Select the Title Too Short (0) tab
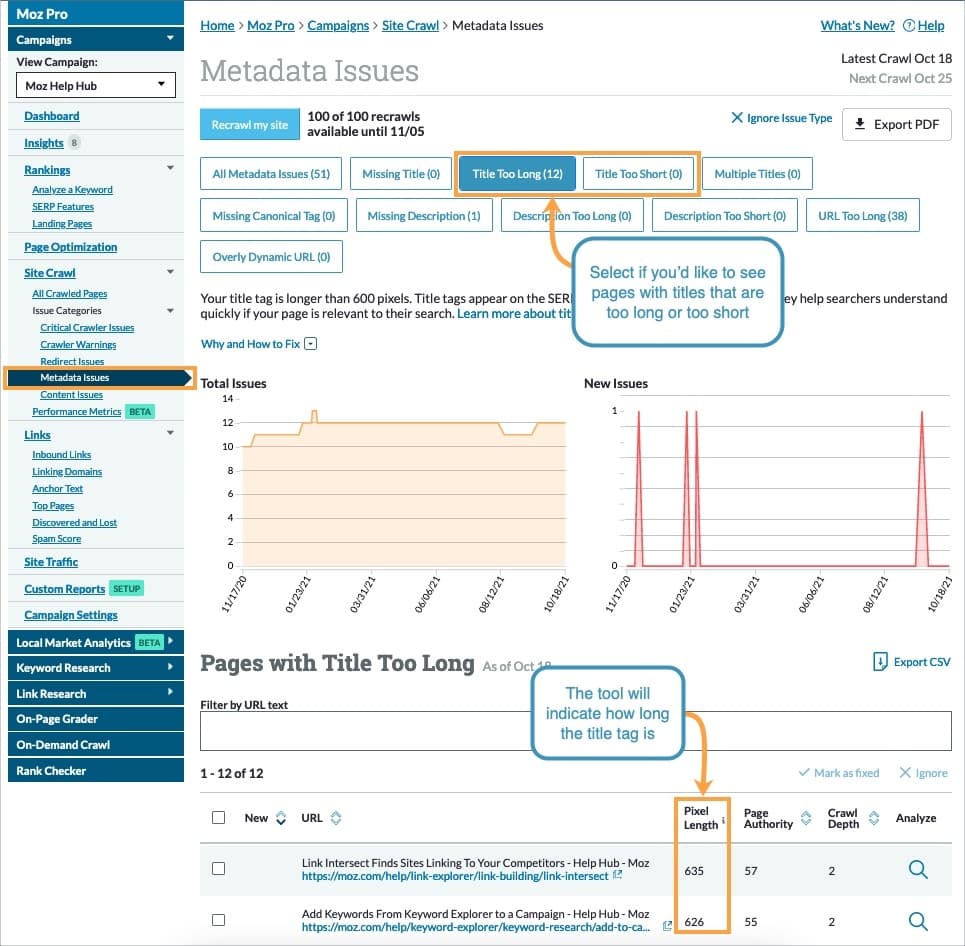This screenshot has height=946, width=965. [x=638, y=174]
